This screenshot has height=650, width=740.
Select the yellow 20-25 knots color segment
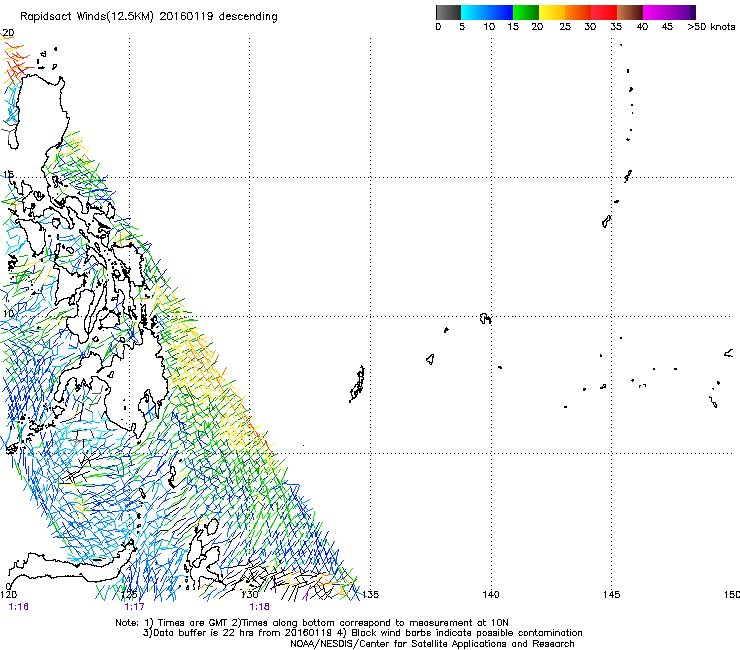point(552,12)
